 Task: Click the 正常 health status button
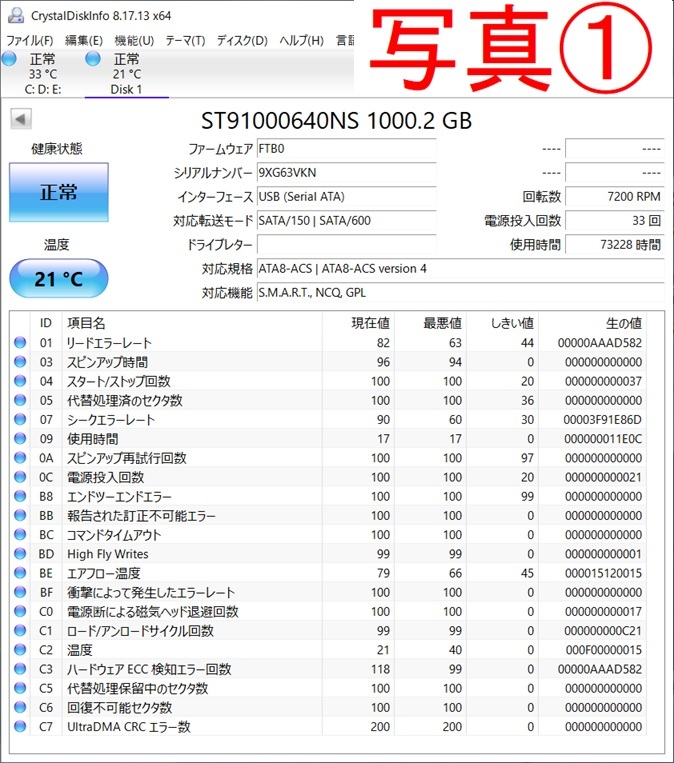point(59,192)
